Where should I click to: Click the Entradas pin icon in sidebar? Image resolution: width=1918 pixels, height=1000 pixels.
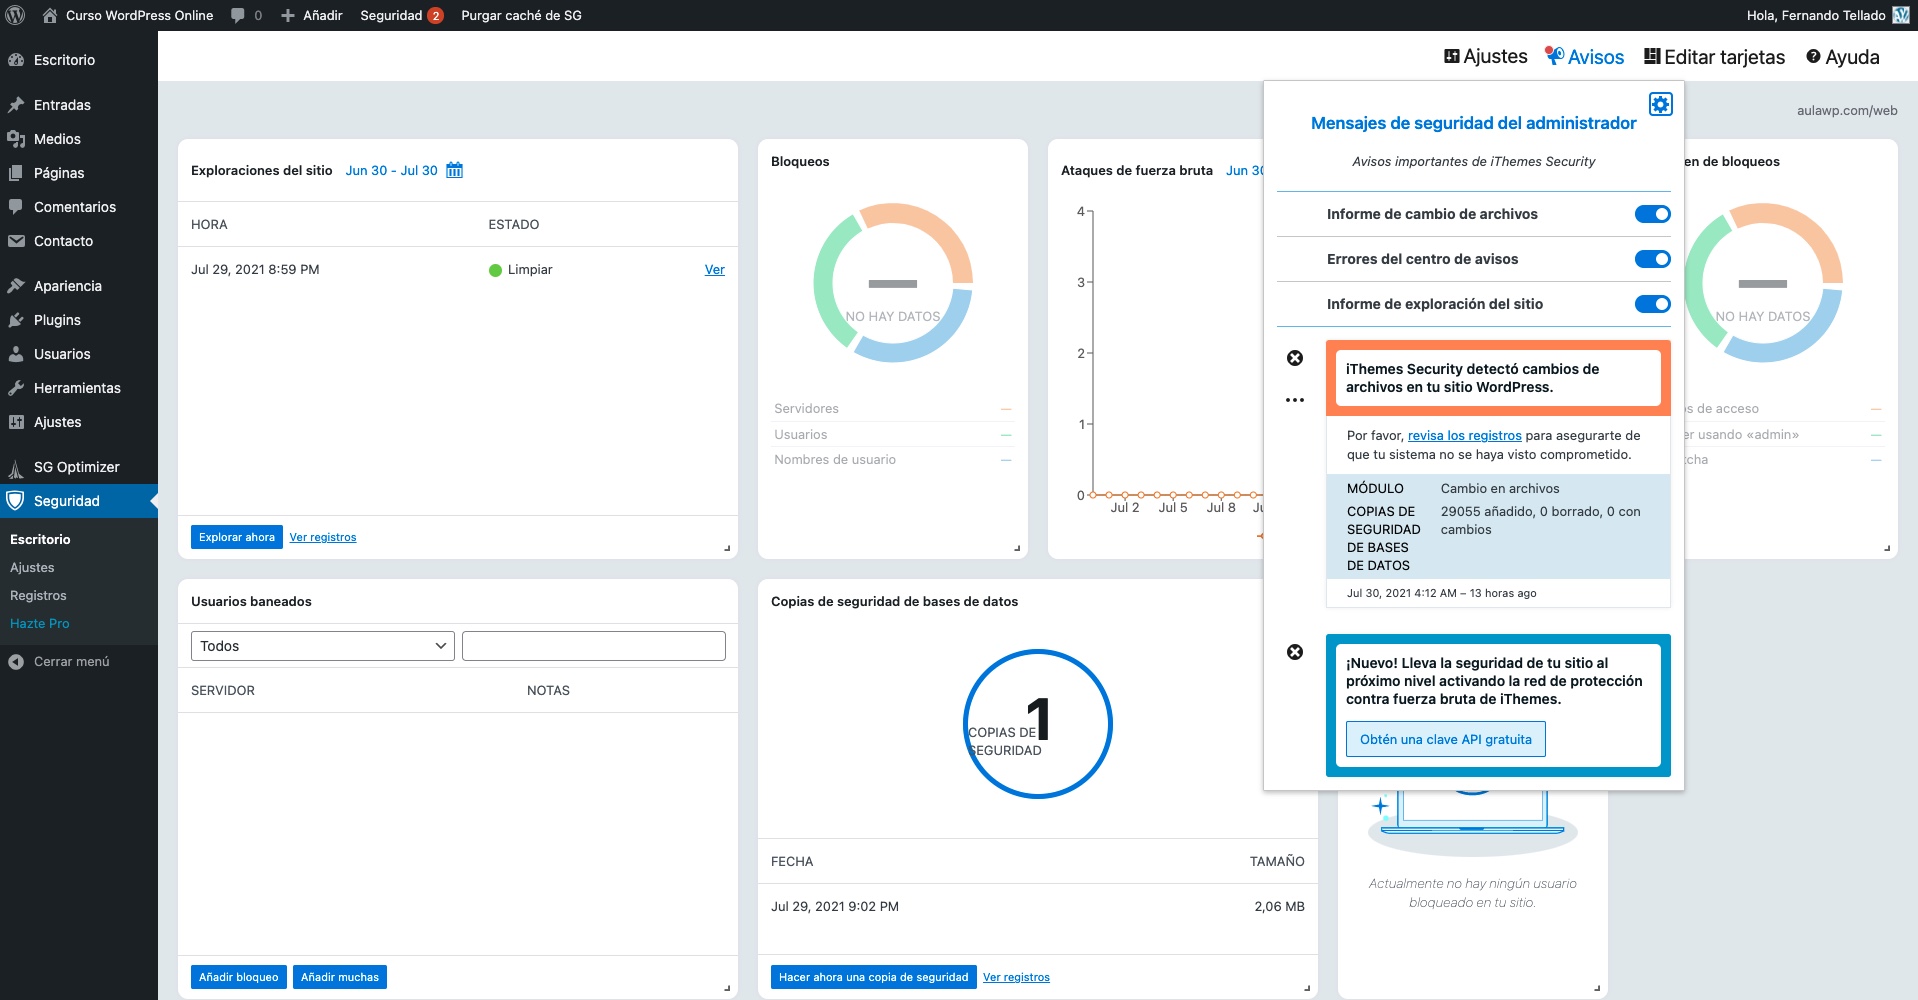[16, 105]
